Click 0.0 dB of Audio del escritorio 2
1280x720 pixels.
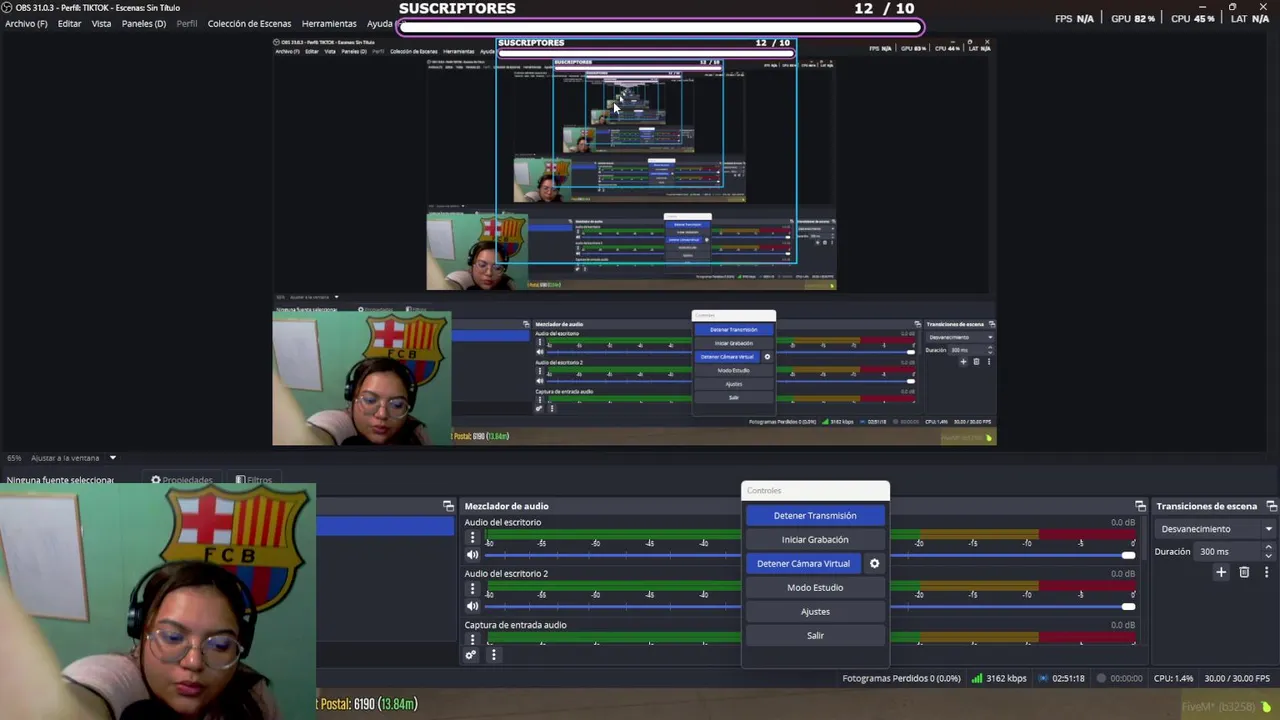tap(1123, 574)
